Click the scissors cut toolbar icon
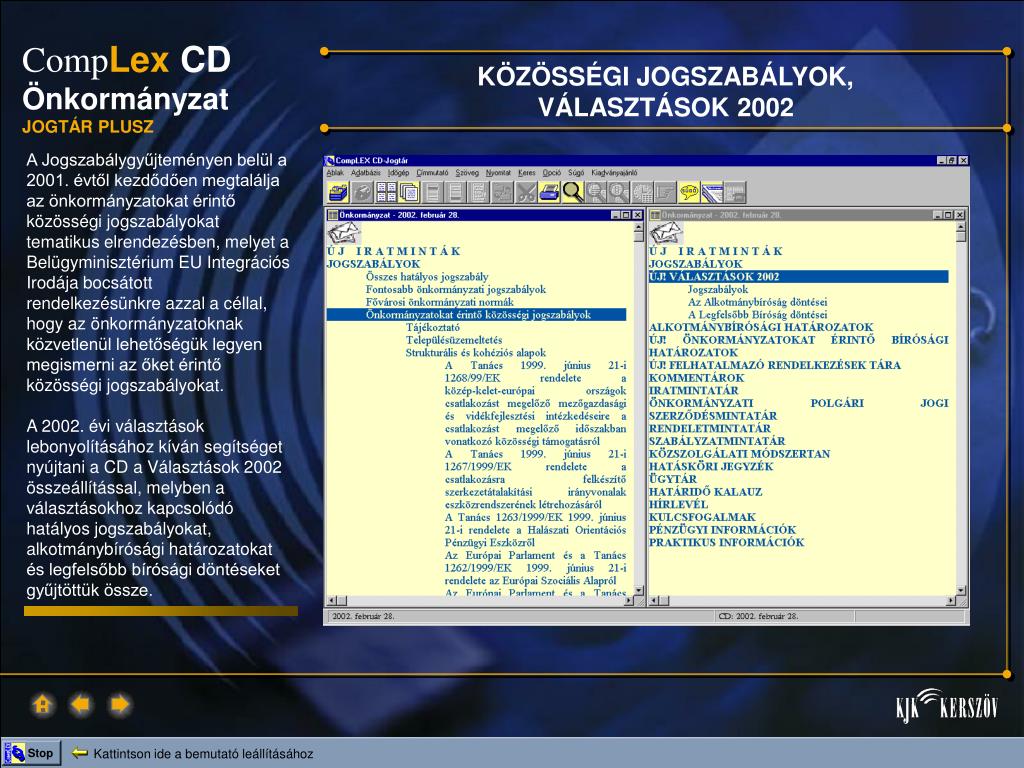Screen dimensions: 1024x768 (526, 192)
